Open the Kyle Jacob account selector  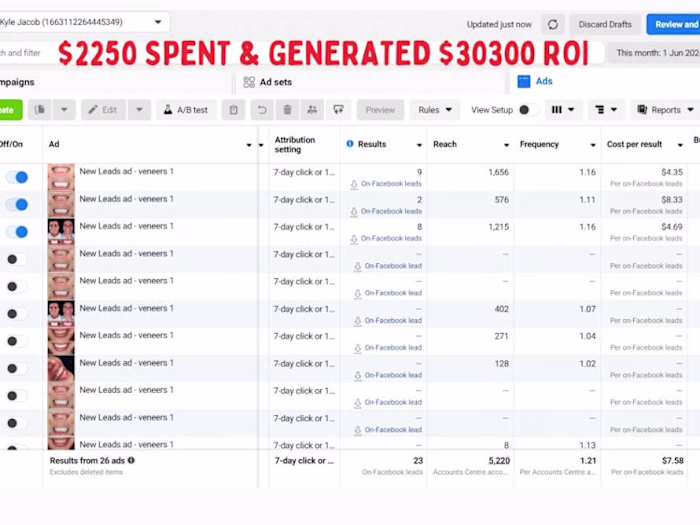pos(84,22)
